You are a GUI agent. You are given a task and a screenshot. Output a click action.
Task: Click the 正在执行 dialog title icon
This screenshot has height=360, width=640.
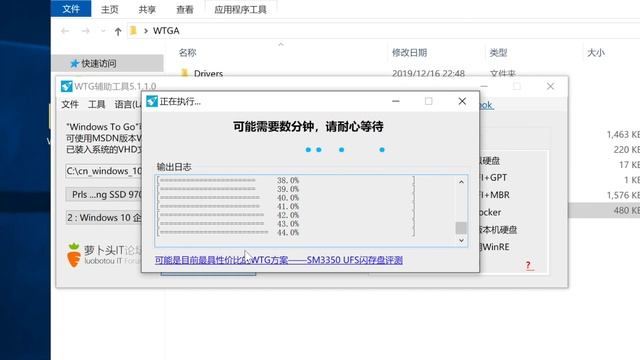[x=152, y=101]
